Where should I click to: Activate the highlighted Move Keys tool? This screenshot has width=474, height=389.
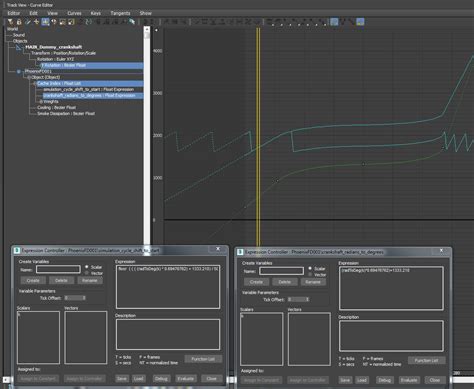tap(45, 22)
